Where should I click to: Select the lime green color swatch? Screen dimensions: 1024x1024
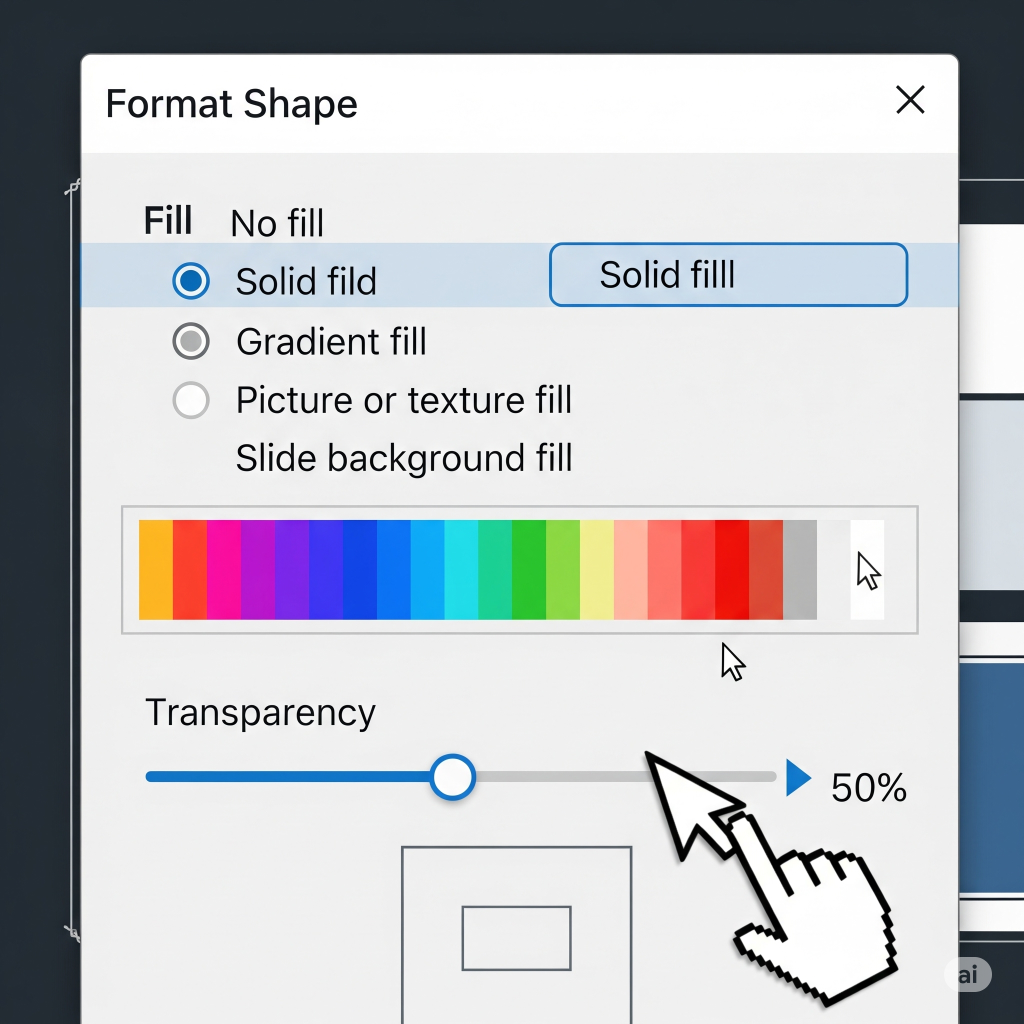(563, 570)
